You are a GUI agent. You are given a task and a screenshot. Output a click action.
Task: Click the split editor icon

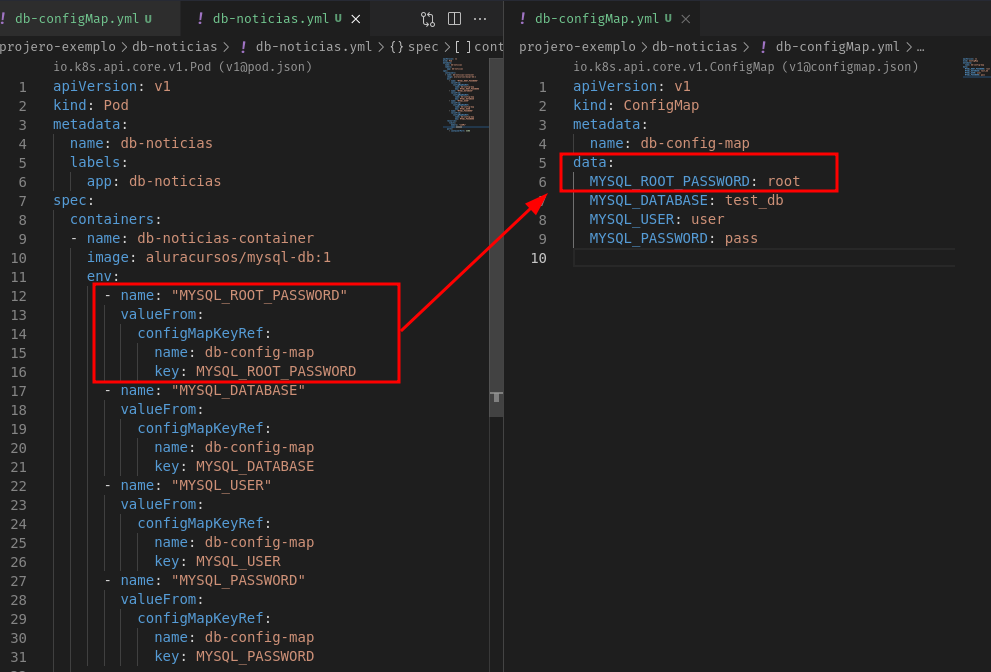(x=454, y=19)
